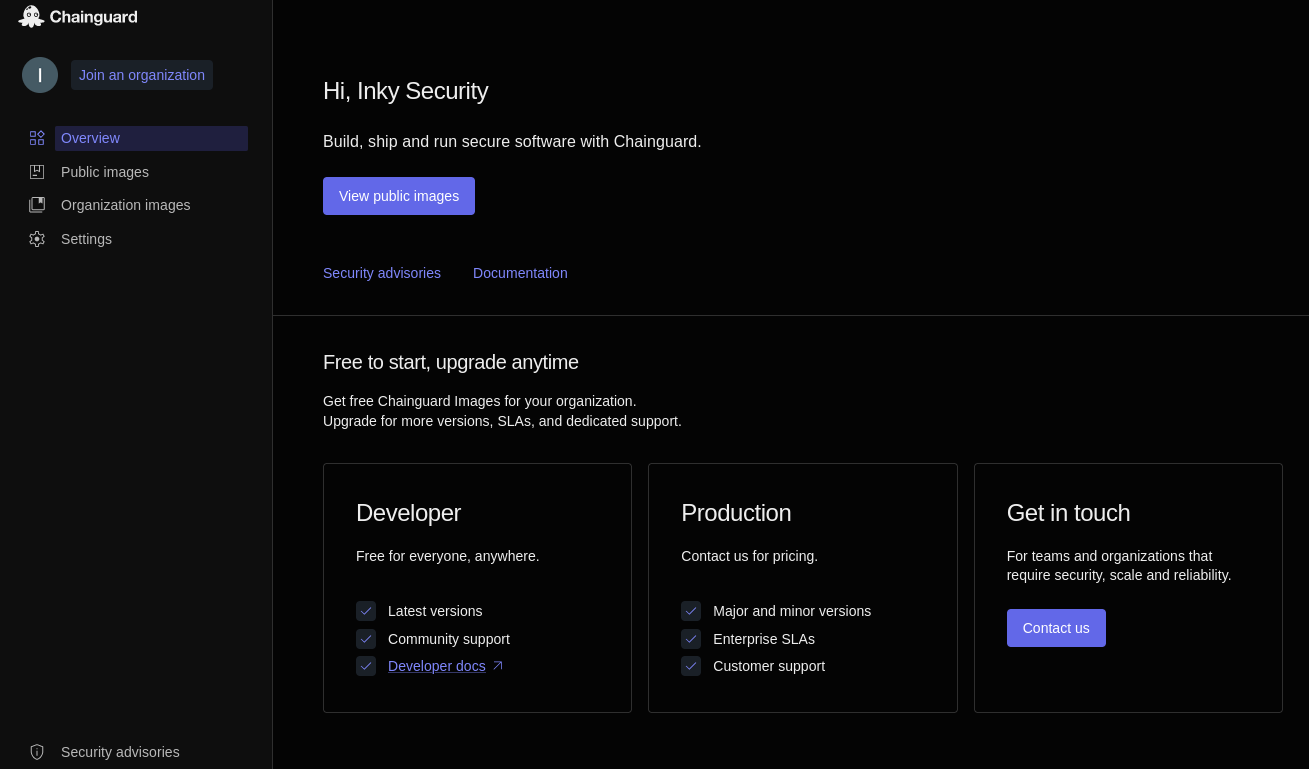Click the Organization images icon
Image resolution: width=1309 pixels, height=769 pixels.
[37, 205]
